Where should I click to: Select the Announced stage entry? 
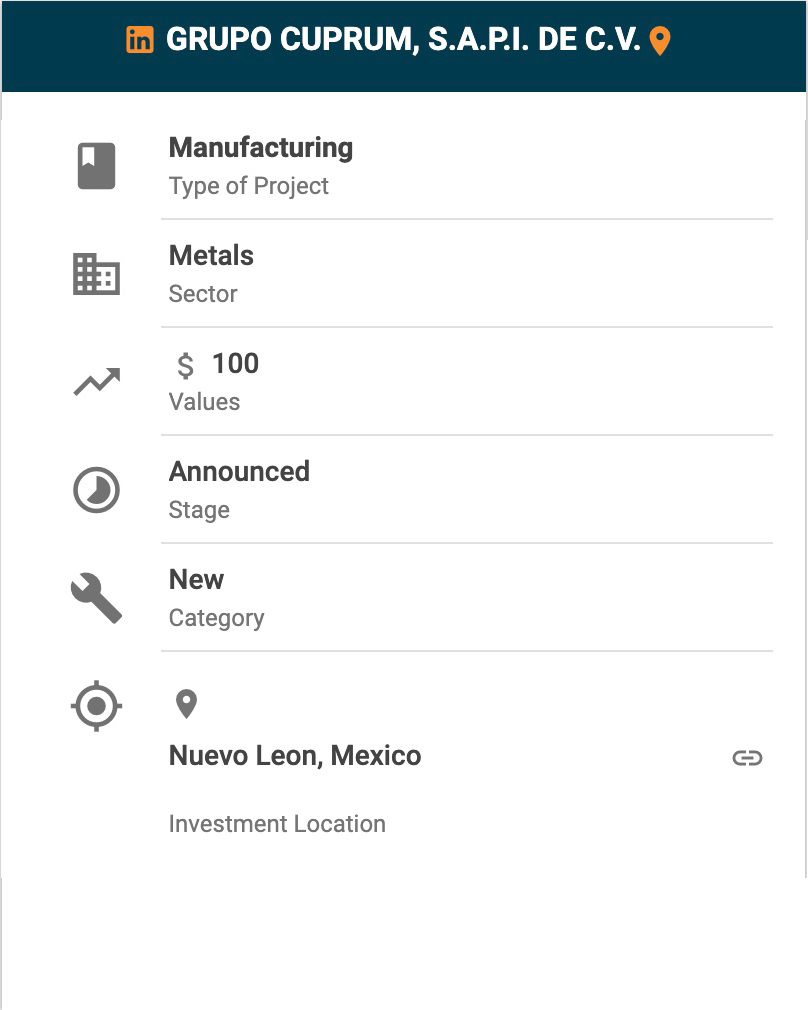point(239,472)
